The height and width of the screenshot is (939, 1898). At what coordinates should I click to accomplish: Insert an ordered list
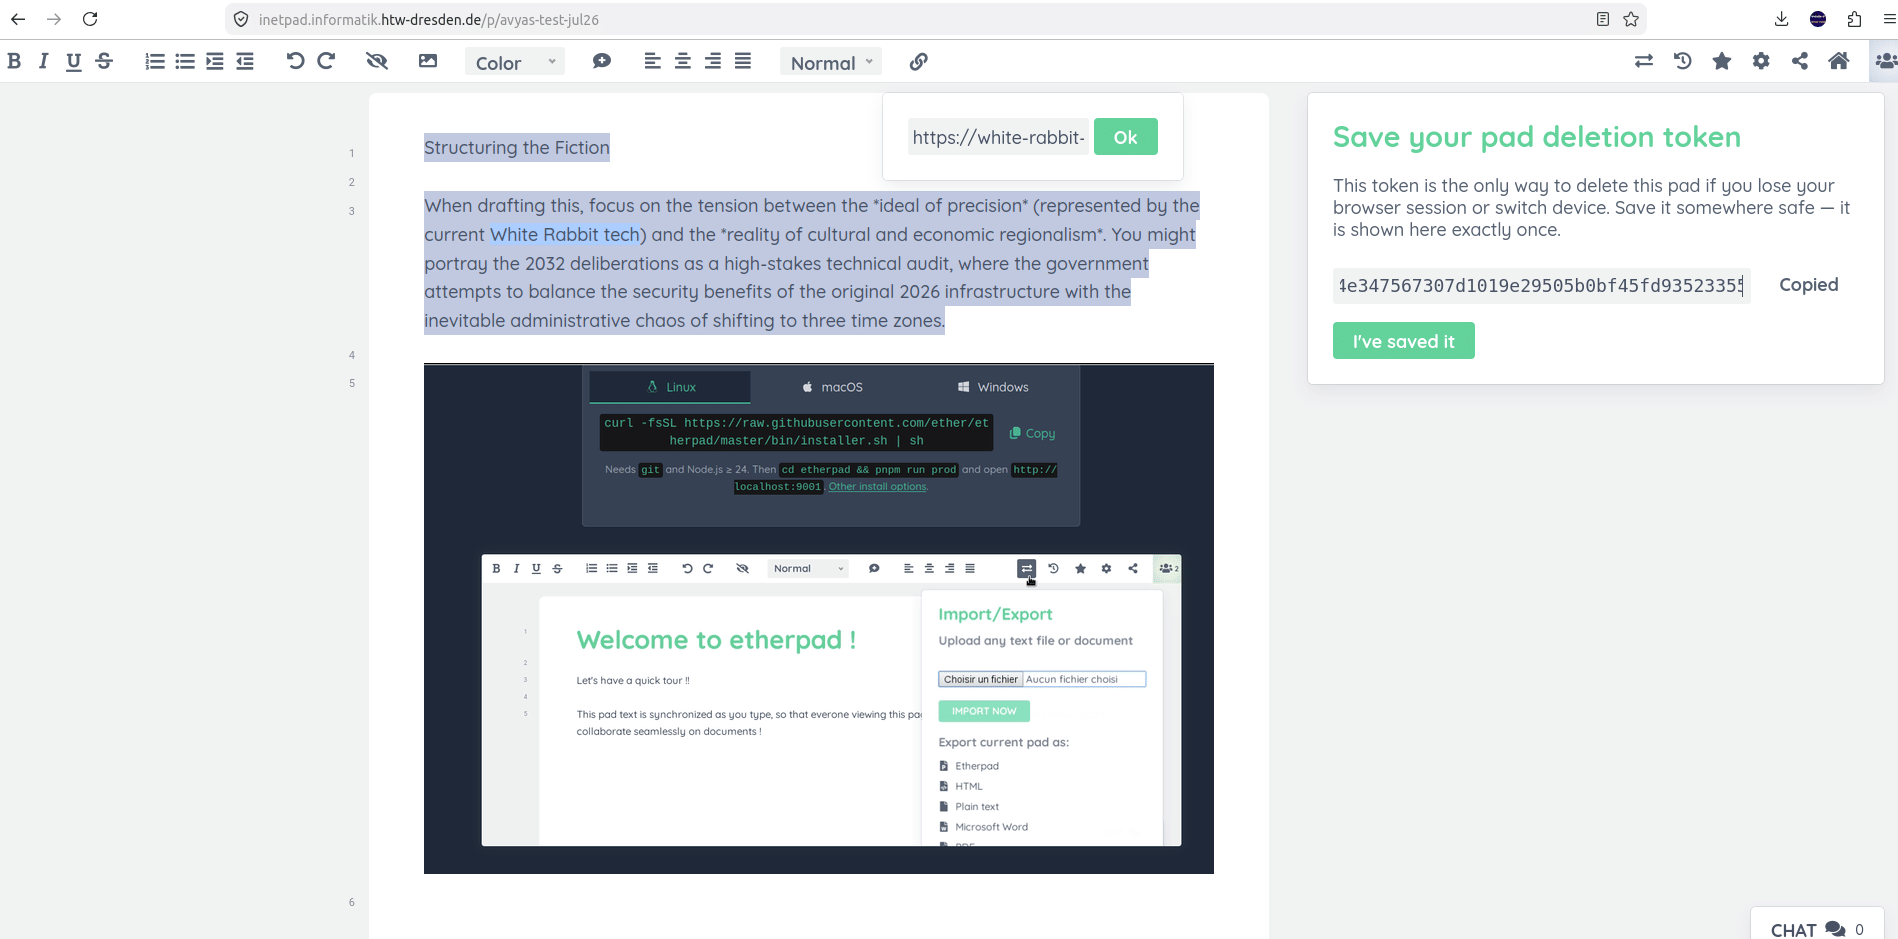155,61
